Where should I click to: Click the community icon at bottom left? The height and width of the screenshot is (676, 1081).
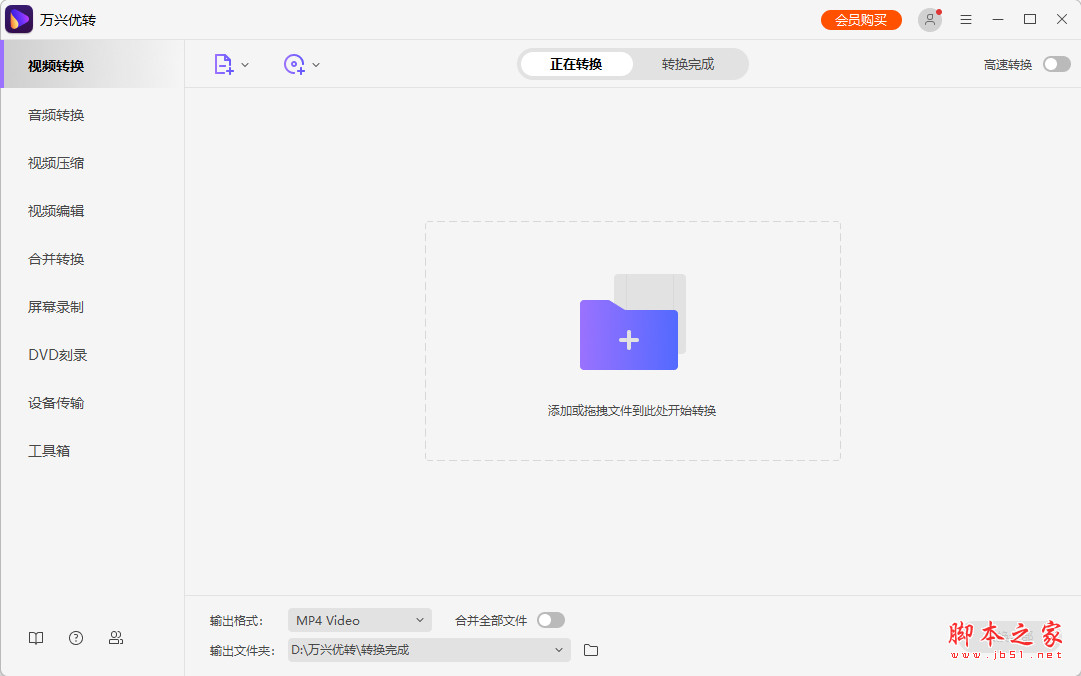[116, 638]
